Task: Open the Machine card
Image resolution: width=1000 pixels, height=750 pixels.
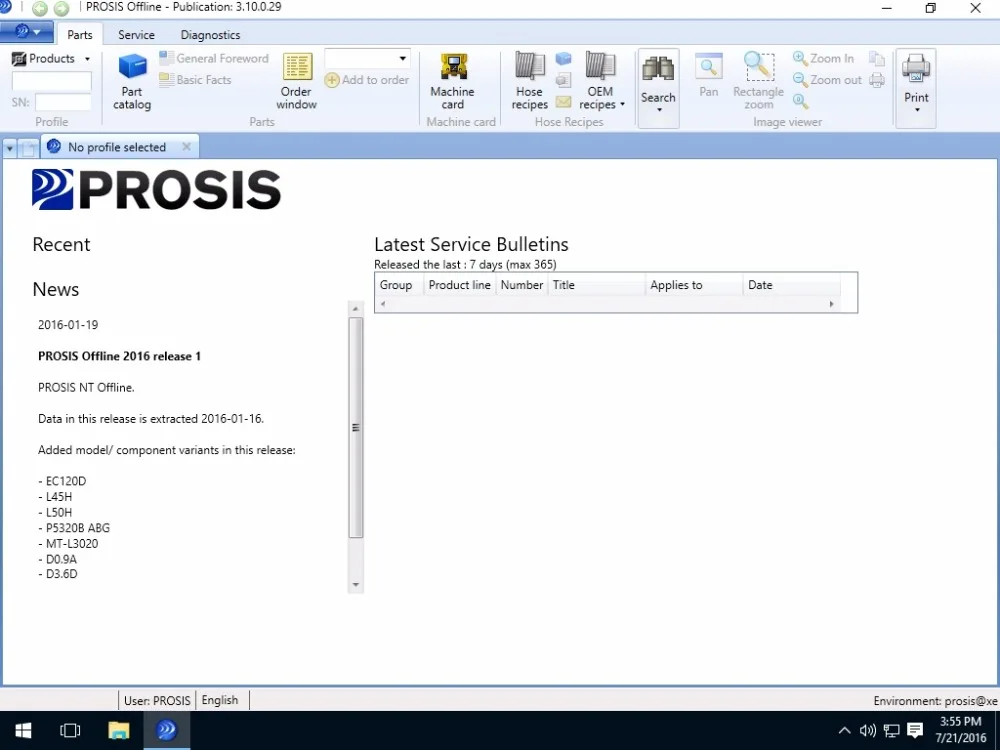Action: click(452, 82)
